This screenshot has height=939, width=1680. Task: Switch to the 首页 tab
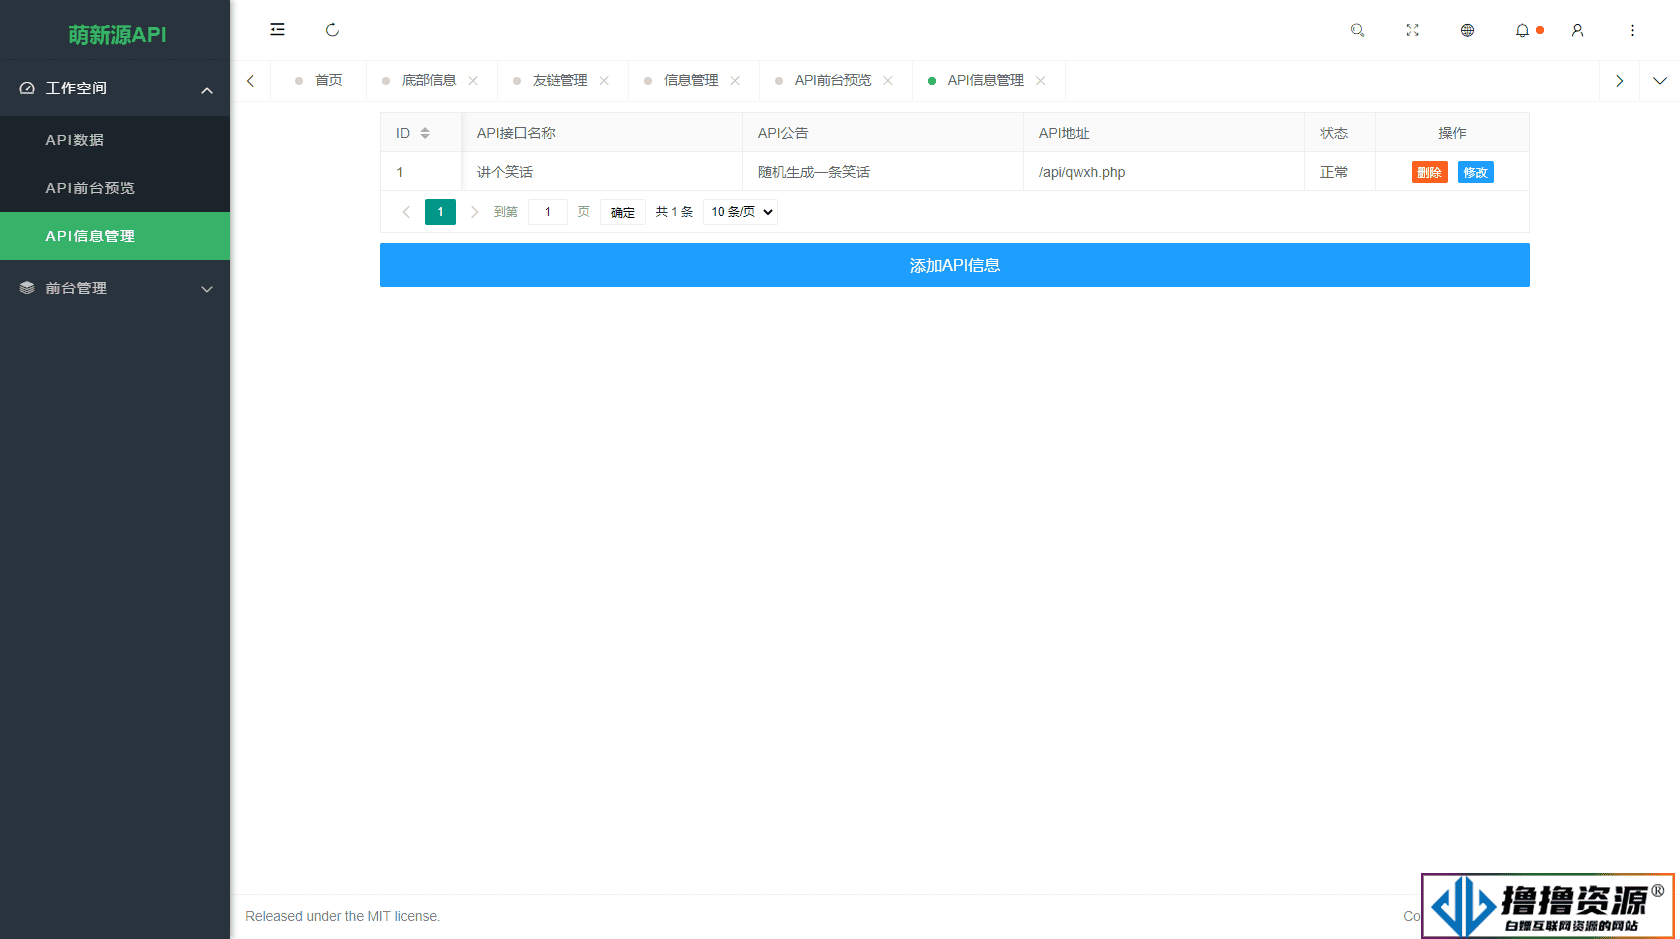(x=319, y=81)
